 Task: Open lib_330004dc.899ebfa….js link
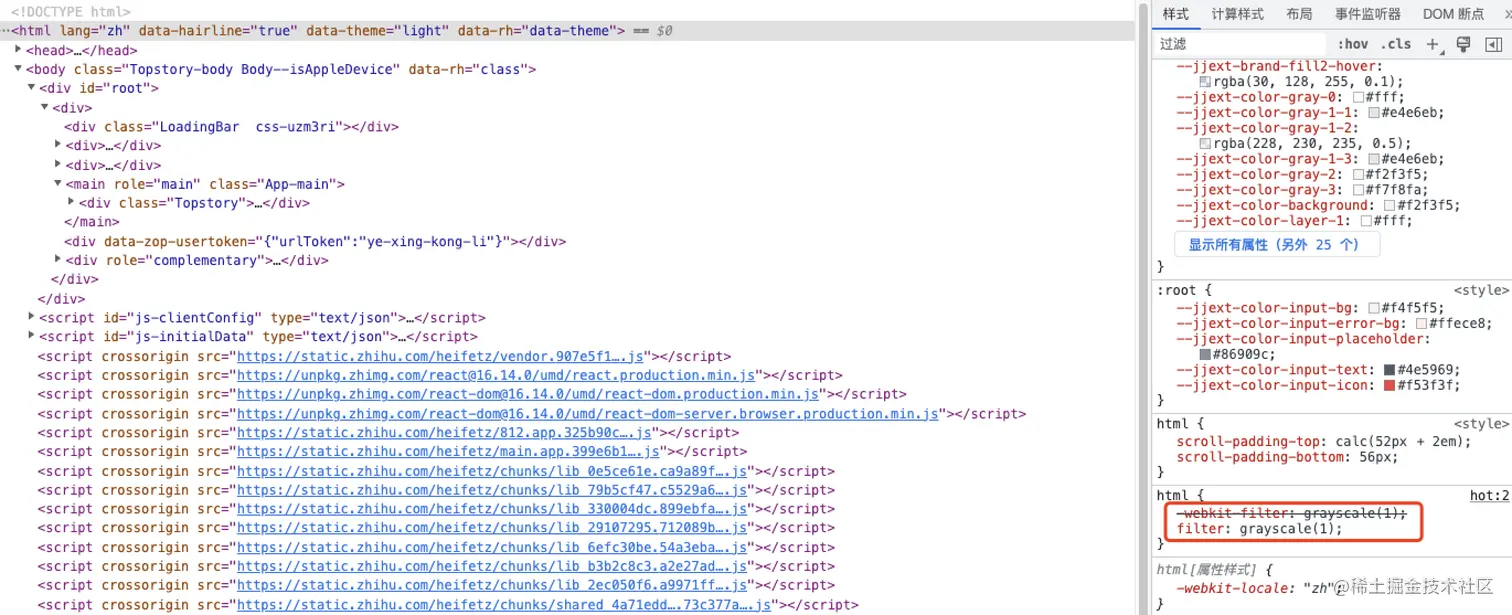492,509
